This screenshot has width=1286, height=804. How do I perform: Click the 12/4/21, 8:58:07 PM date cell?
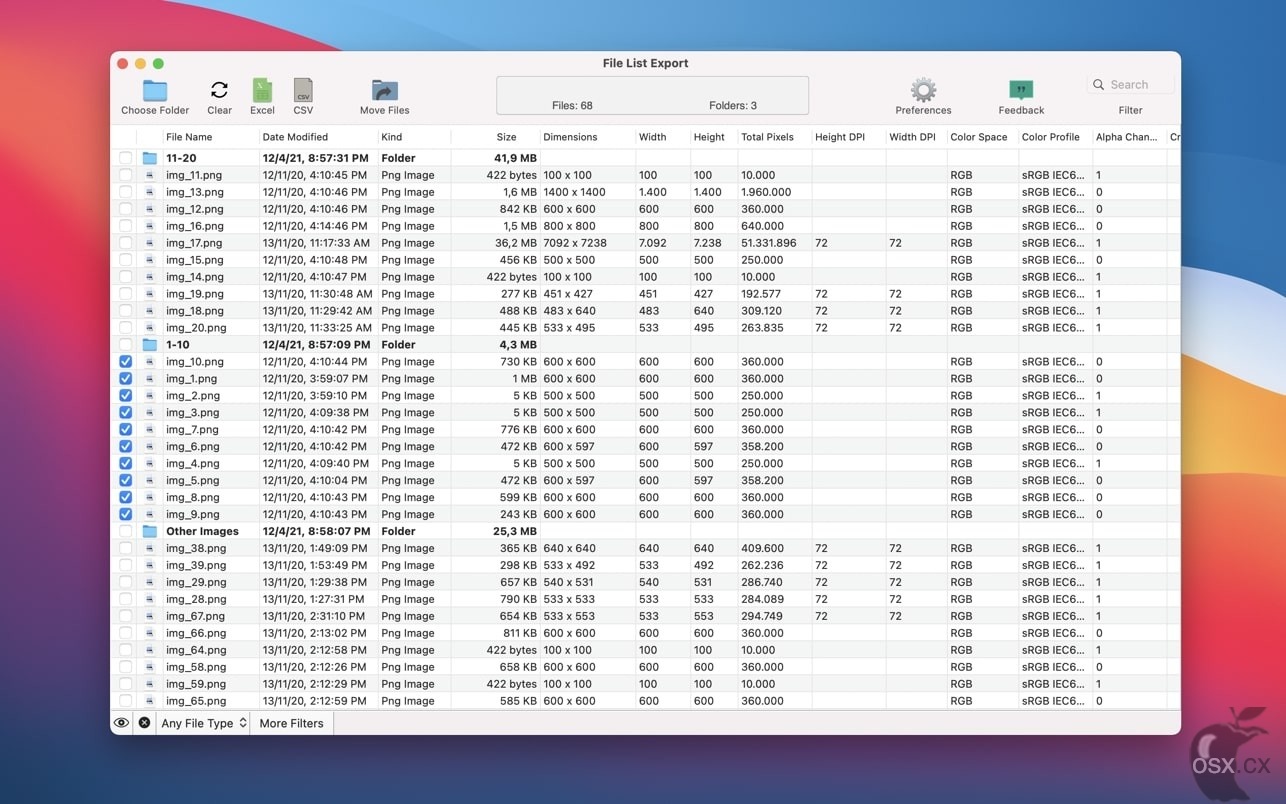[315, 532]
